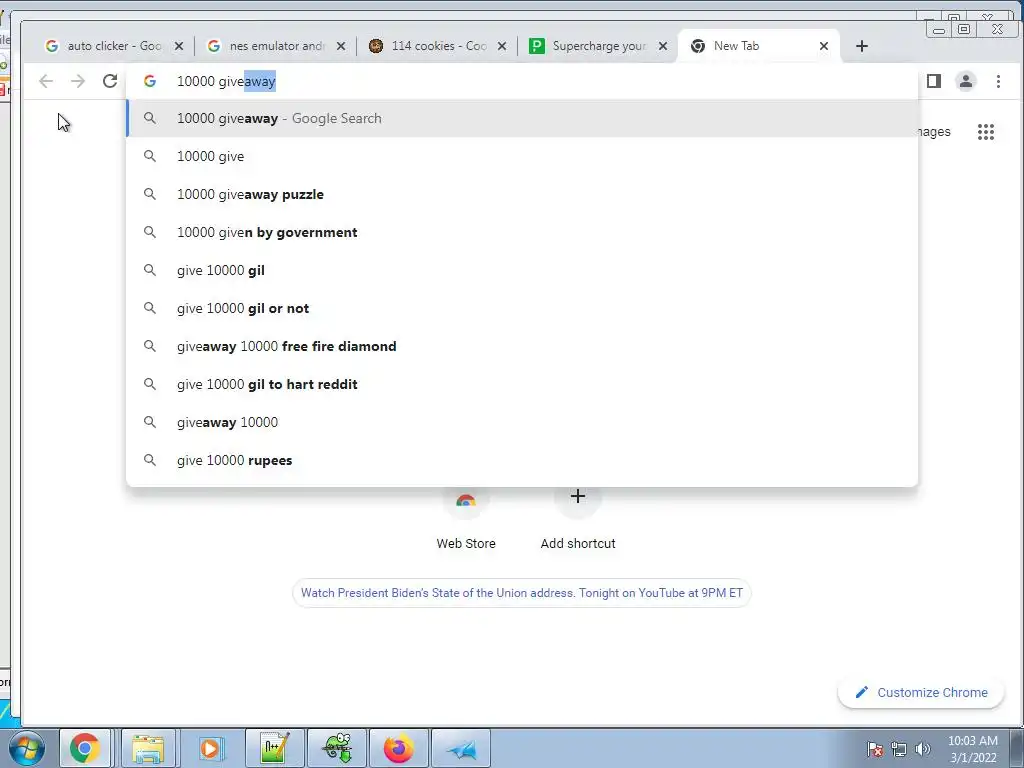Close the New Tab tab
Viewport: 1024px width, 768px height.
824,46
